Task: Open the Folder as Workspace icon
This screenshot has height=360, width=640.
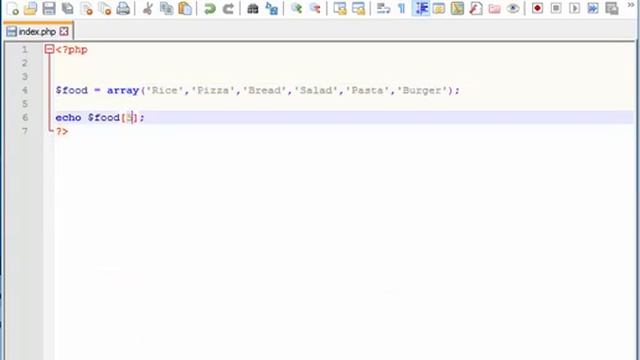Action: click(x=495, y=8)
